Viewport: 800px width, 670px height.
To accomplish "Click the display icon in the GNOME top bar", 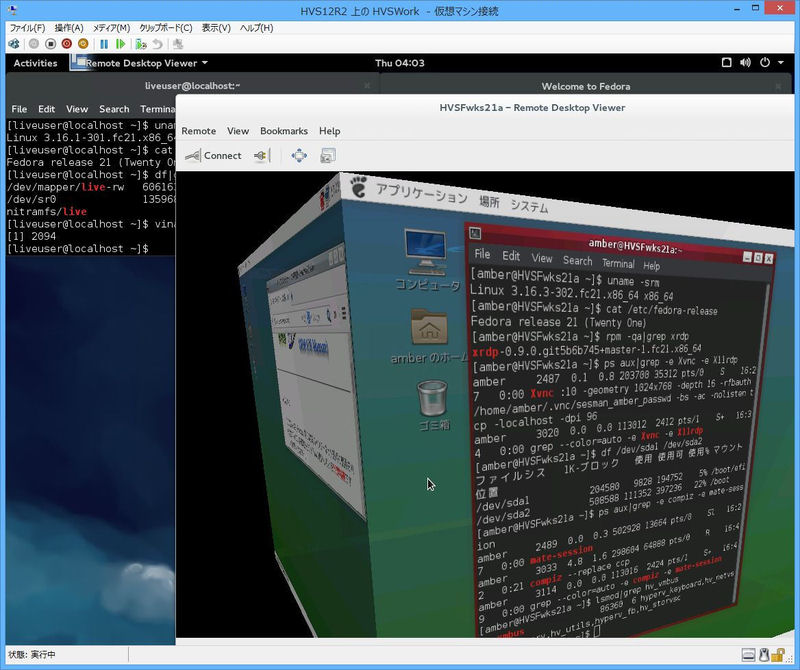I will (x=727, y=63).
